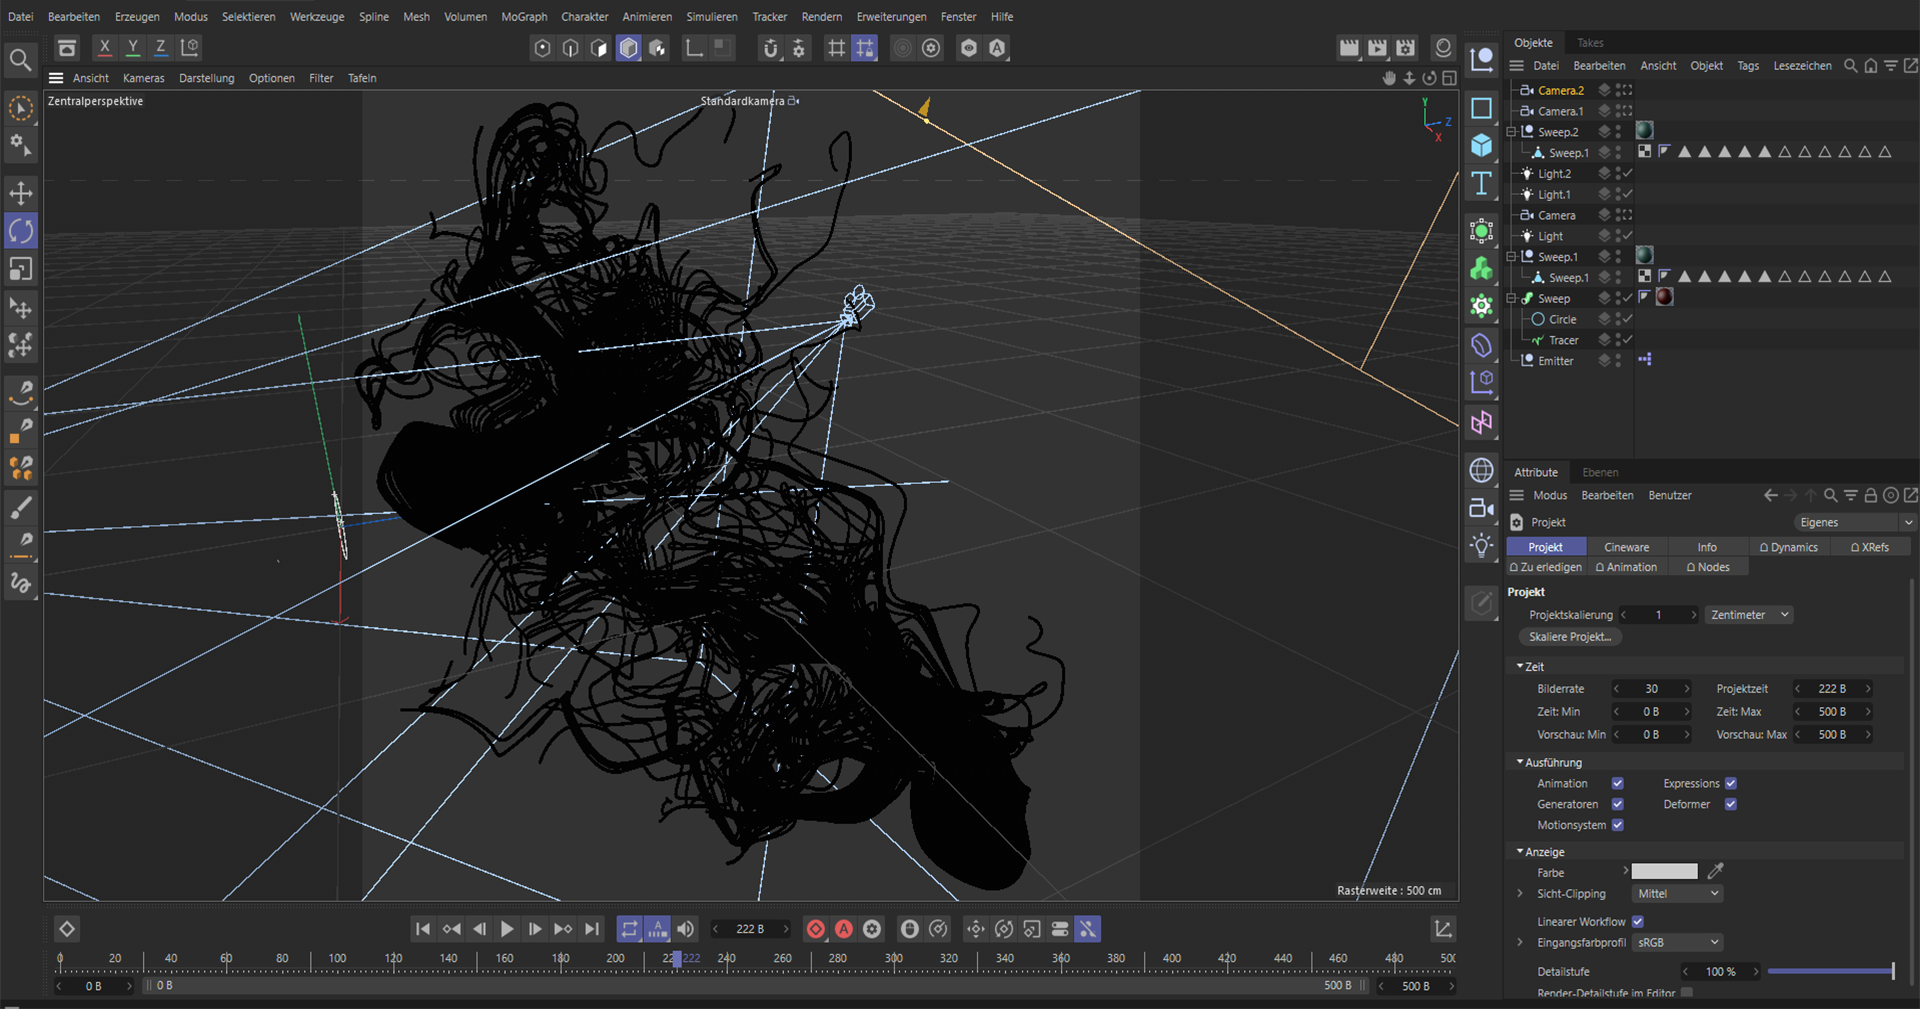Open the Cineware tab
This screenshot has height=1009, width=1920.
1627,547
